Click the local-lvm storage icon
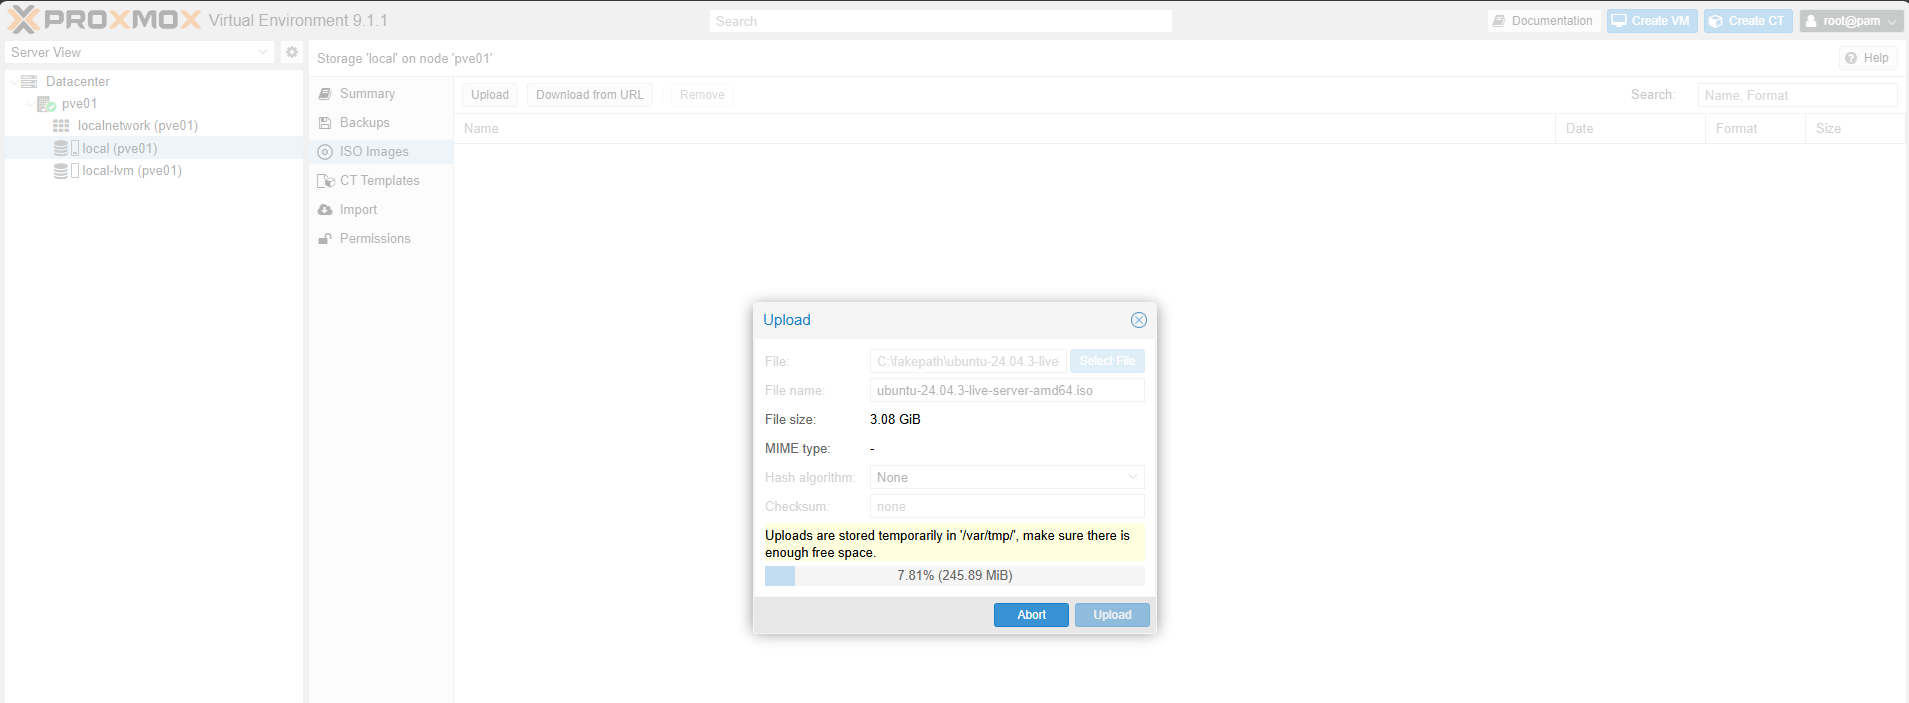This screenshot has width=1909, height=703. (66, 171)
